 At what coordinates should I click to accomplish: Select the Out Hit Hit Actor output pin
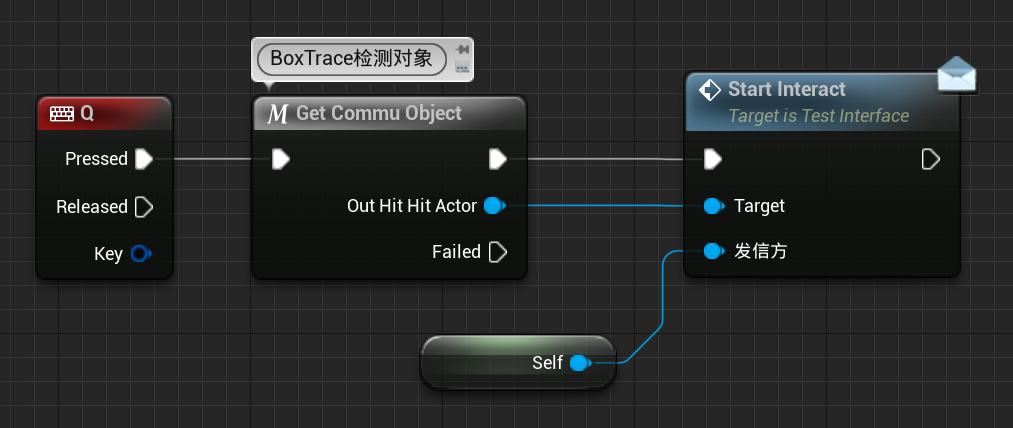[x=495, y=206]
